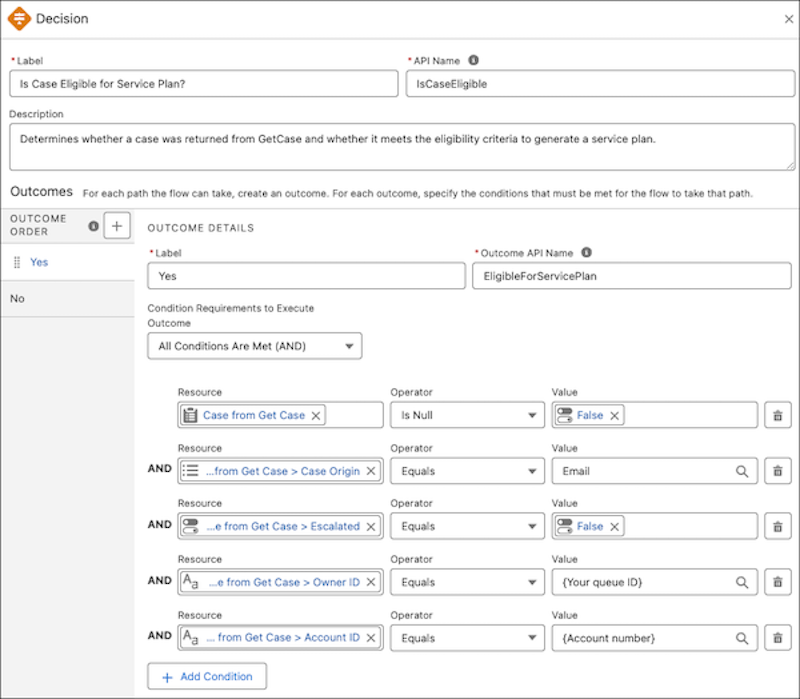Click trash icon for Owner ID condition
Screen dimensions: 800x699
pos(777,581)
